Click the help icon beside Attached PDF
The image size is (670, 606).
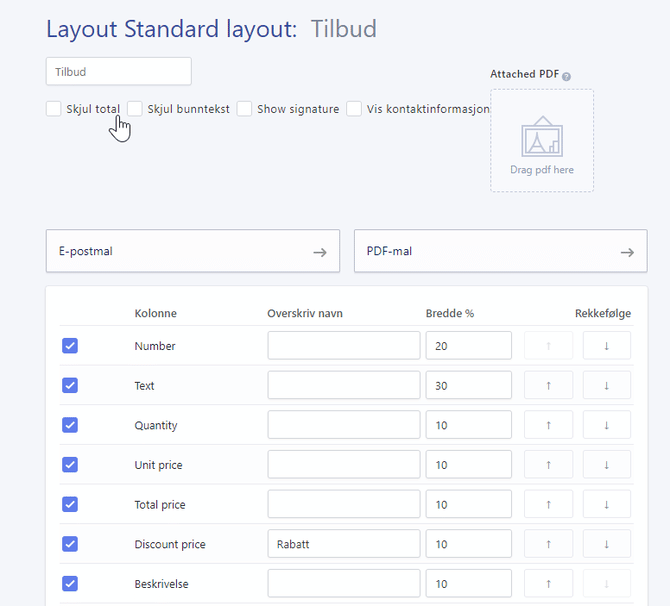tap(566, 76)
